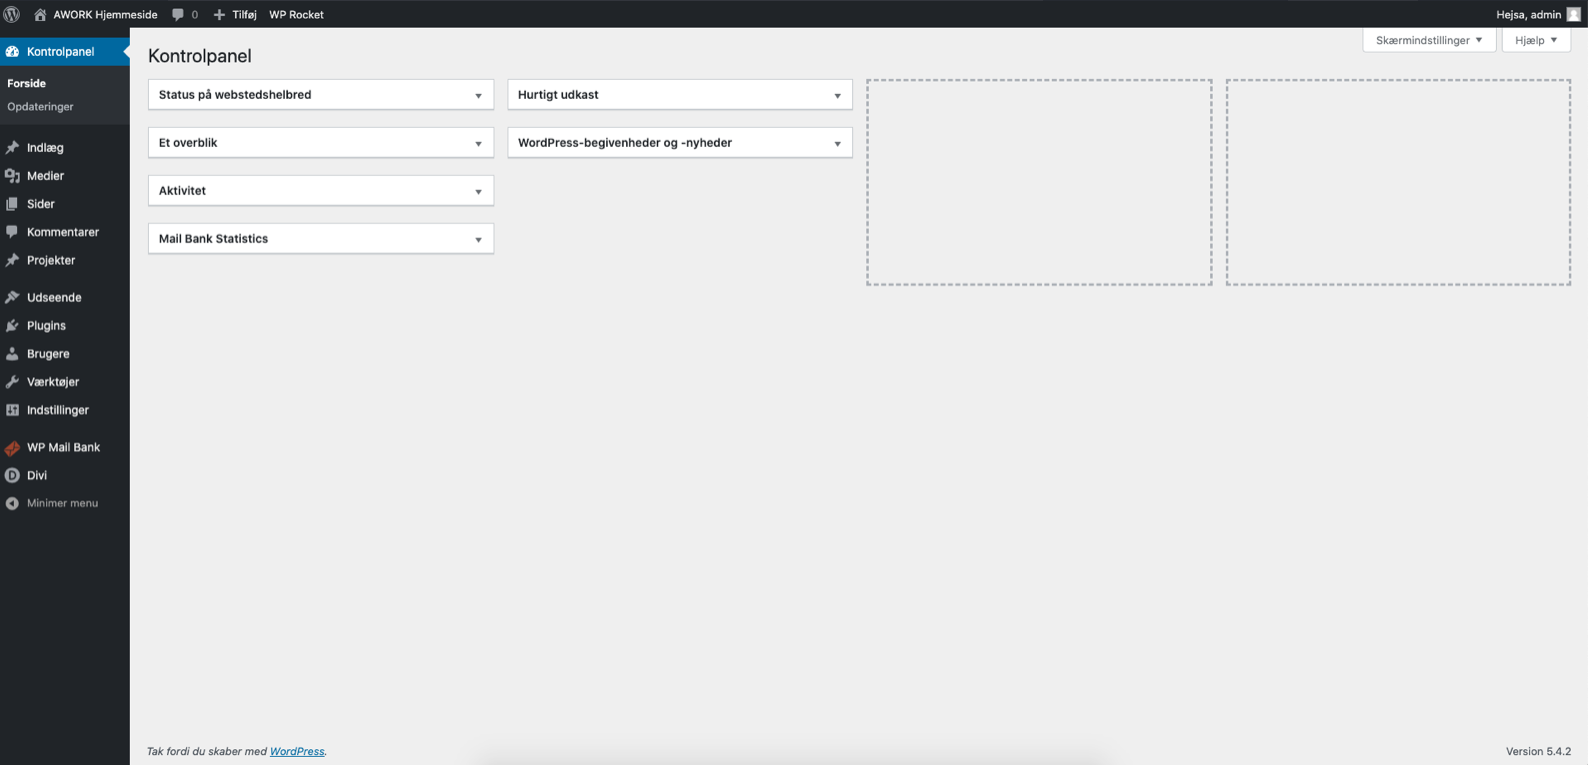
Task: Go to Divi menu label
Action: pyautogui.click(x=37, y=475)
